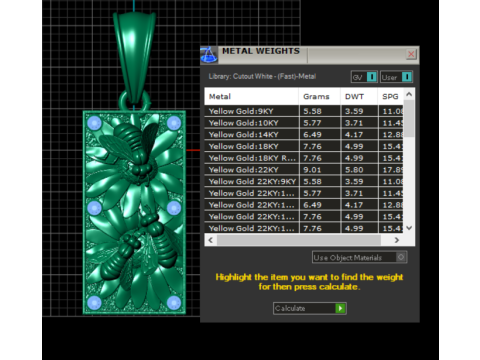
Task: Click the Grams column header
Action: click(x=319, y=97)
